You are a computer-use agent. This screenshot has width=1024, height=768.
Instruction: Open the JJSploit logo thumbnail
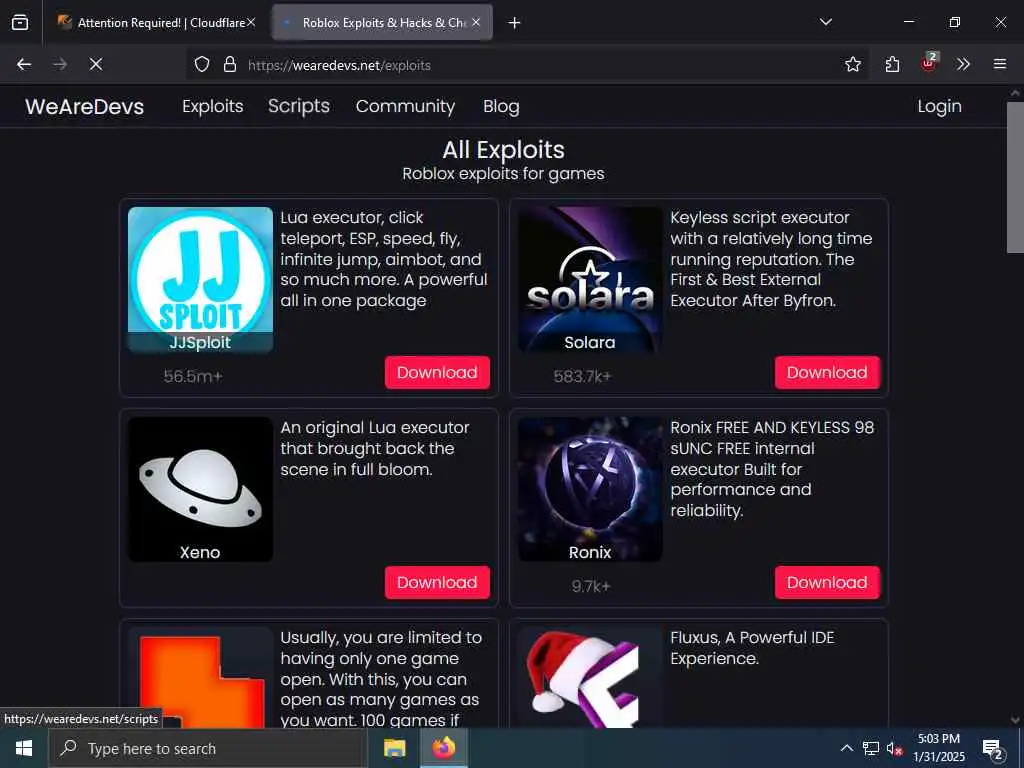200,280
